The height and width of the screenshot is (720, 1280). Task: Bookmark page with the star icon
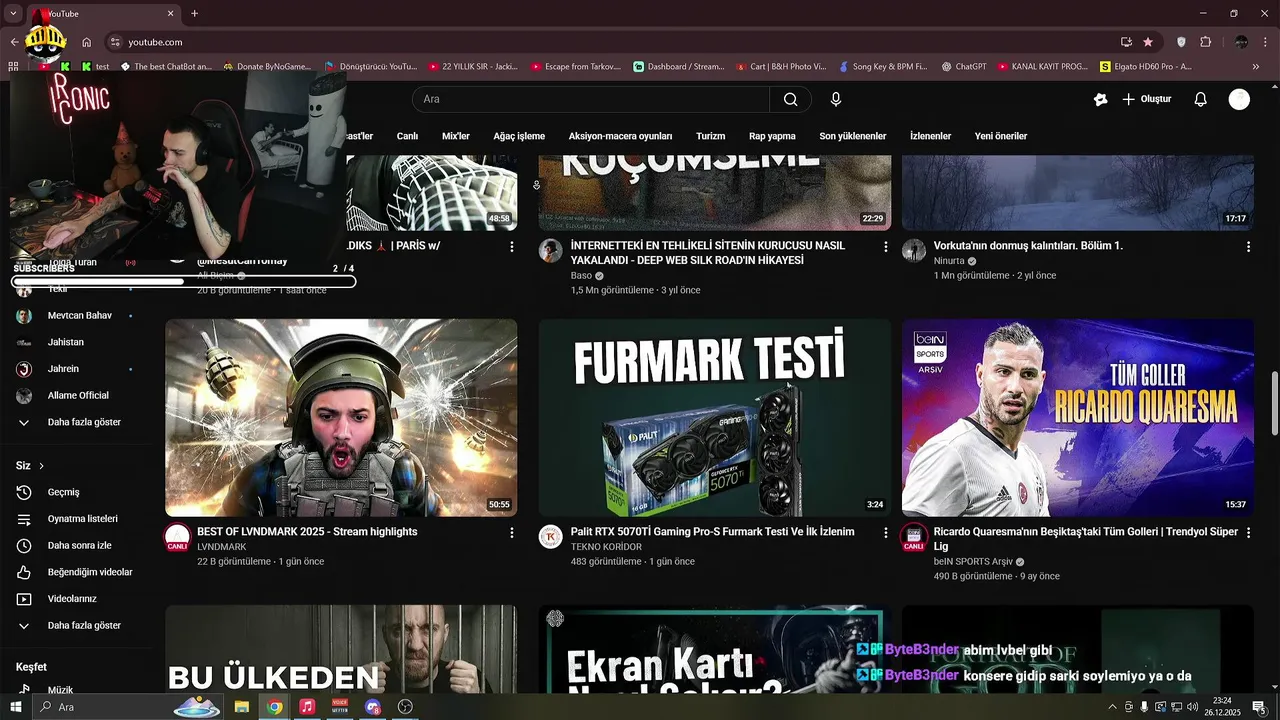click(1148, 42)
